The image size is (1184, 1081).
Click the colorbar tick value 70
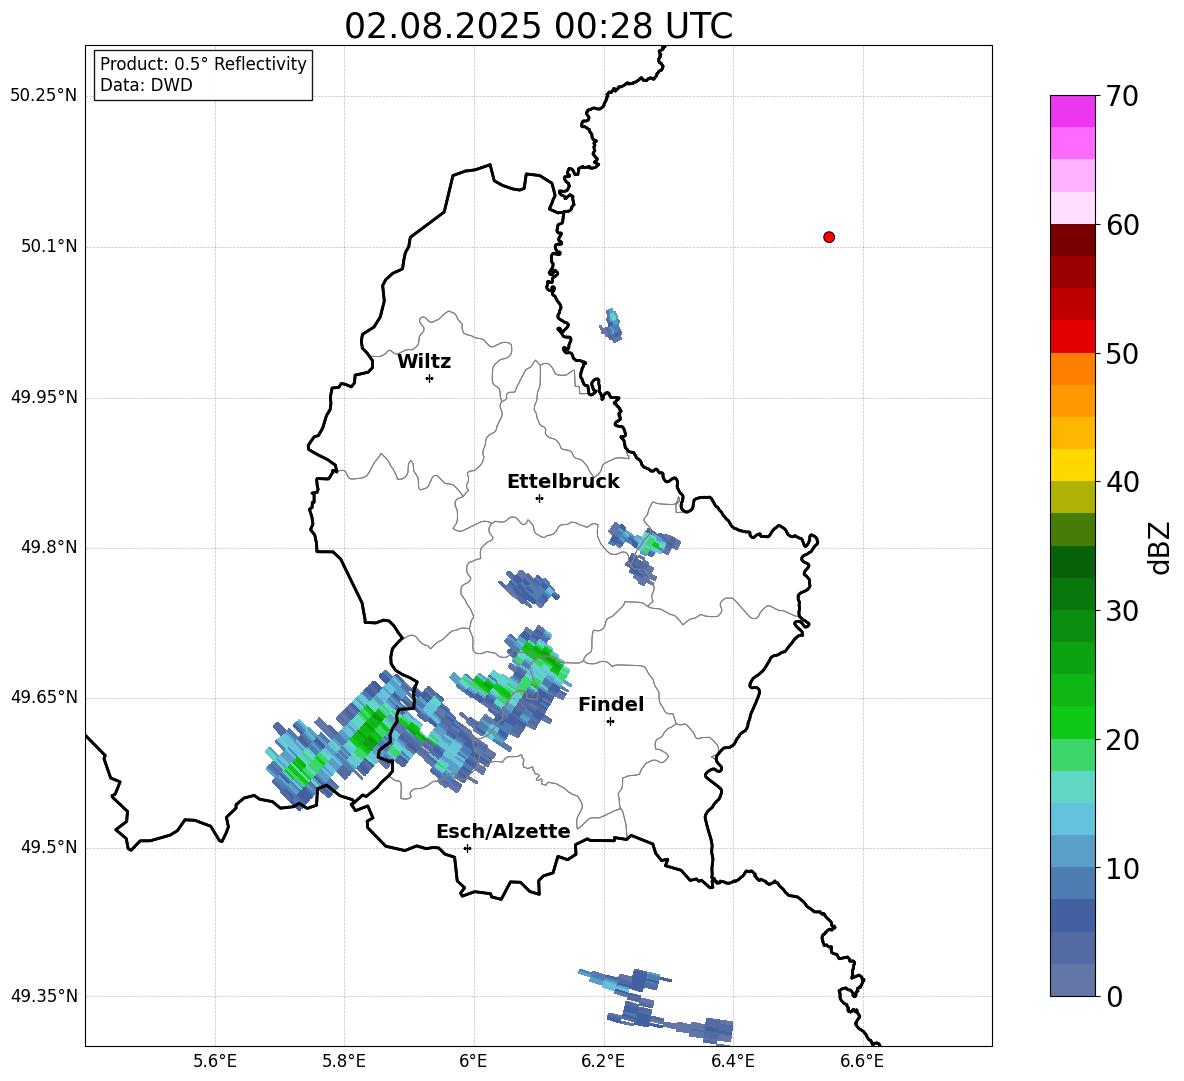pyautogui.click(x=1122, y=97)
